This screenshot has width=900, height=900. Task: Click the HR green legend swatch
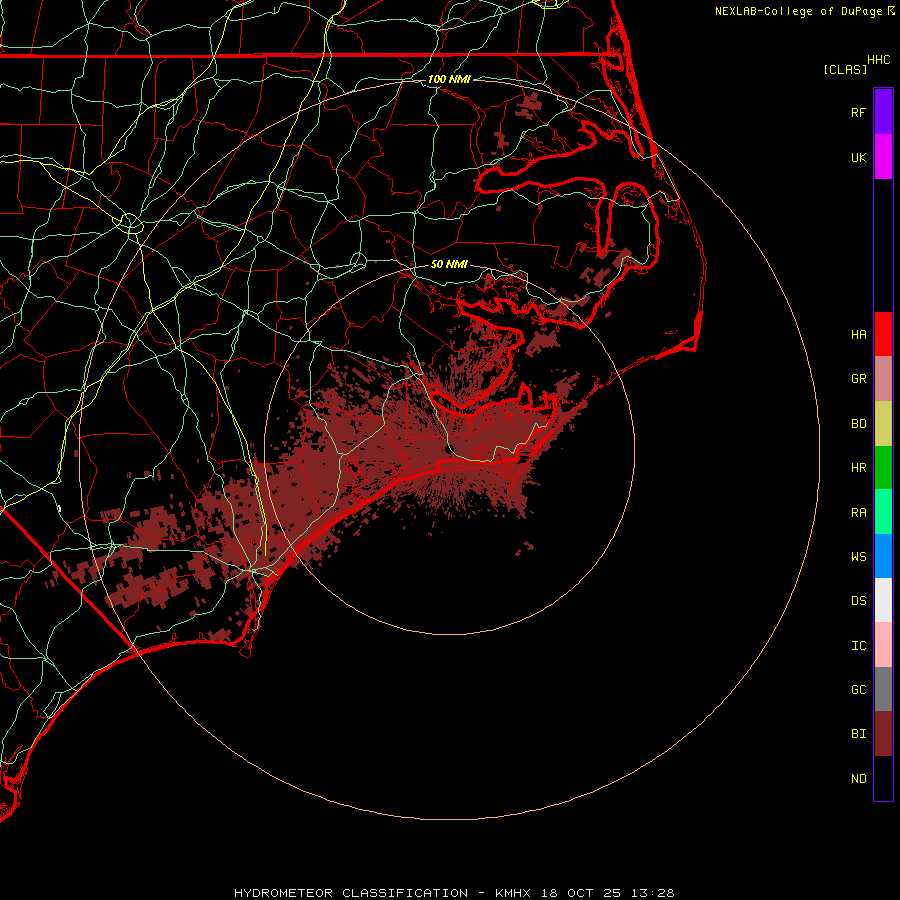click(x=883, y=468)
